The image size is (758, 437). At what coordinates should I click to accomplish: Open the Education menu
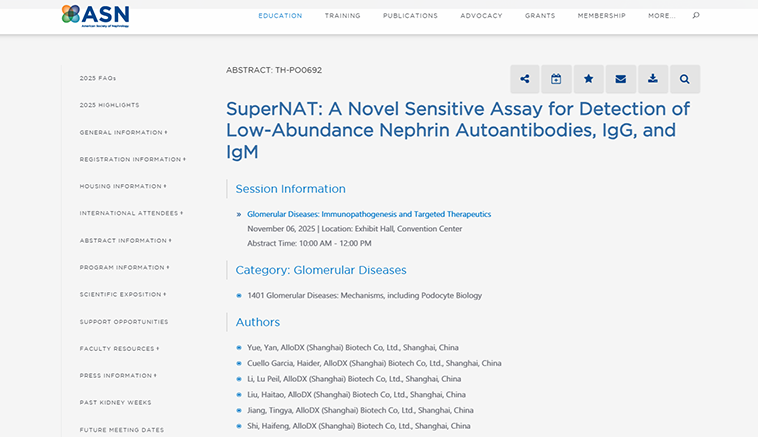pos(280,16)
